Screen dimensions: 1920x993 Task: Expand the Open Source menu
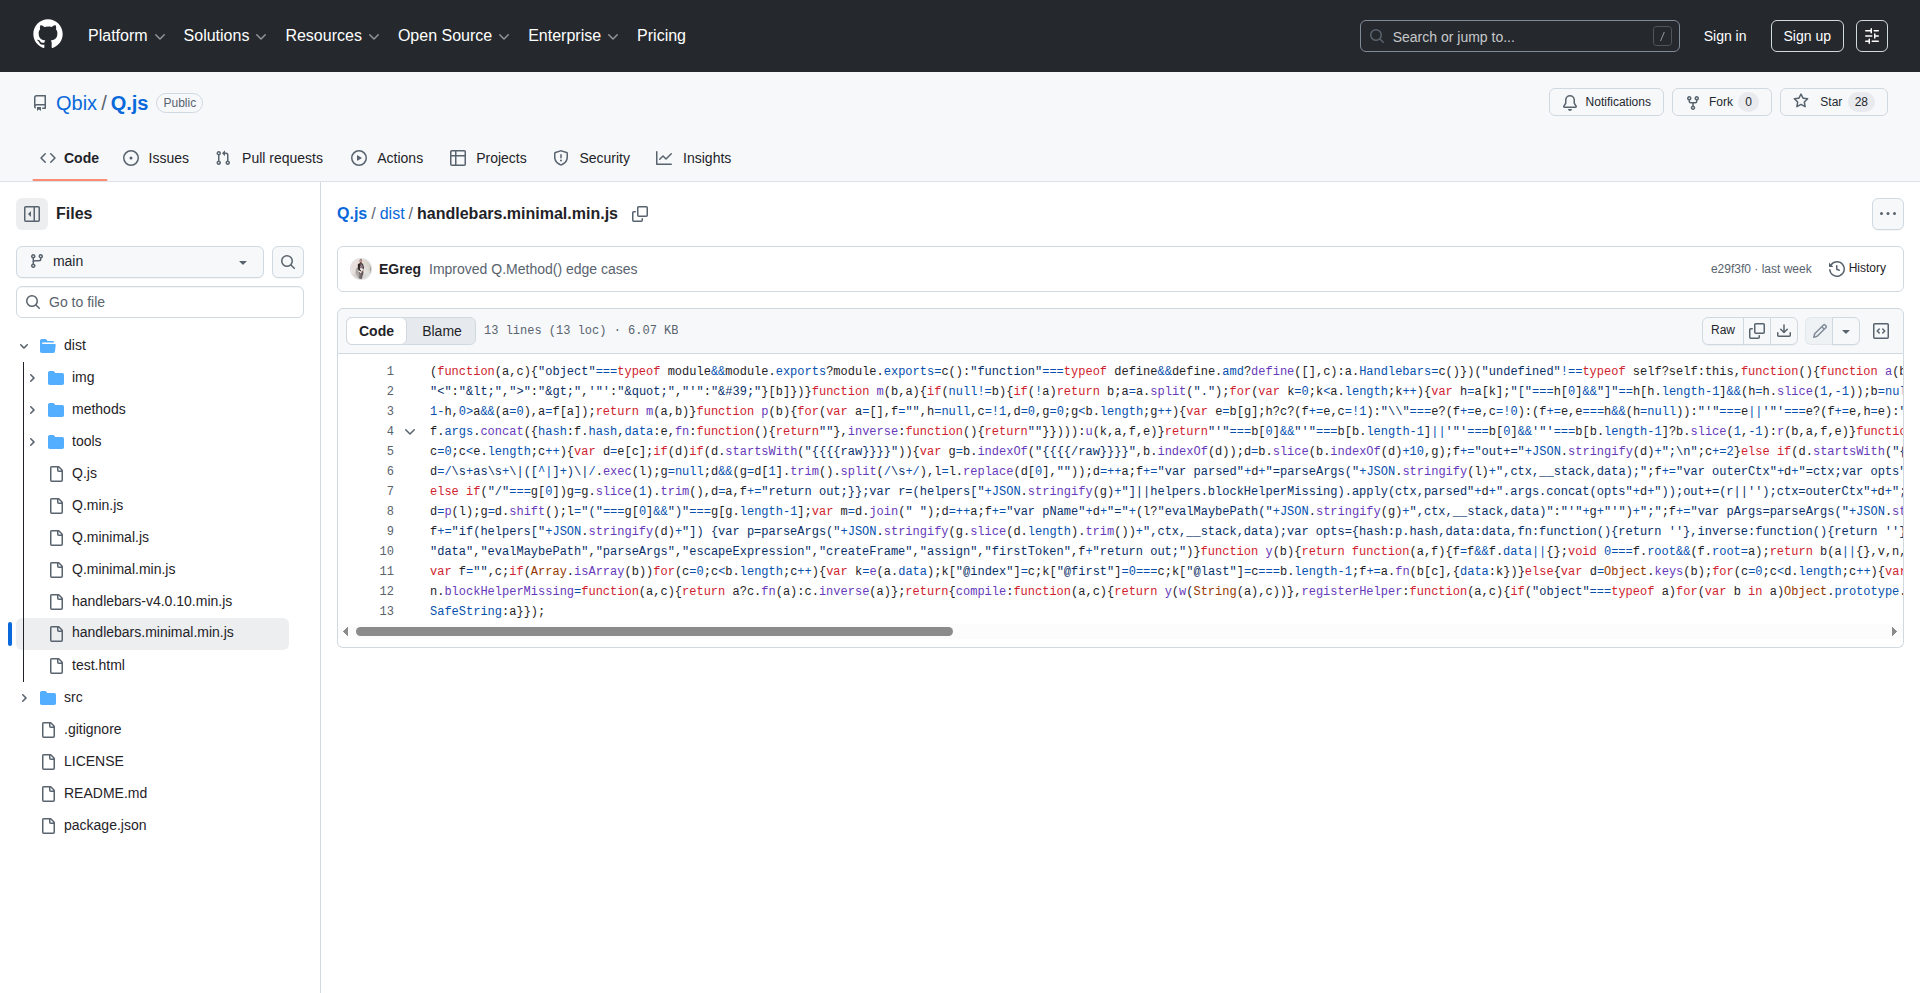point(453,36)
